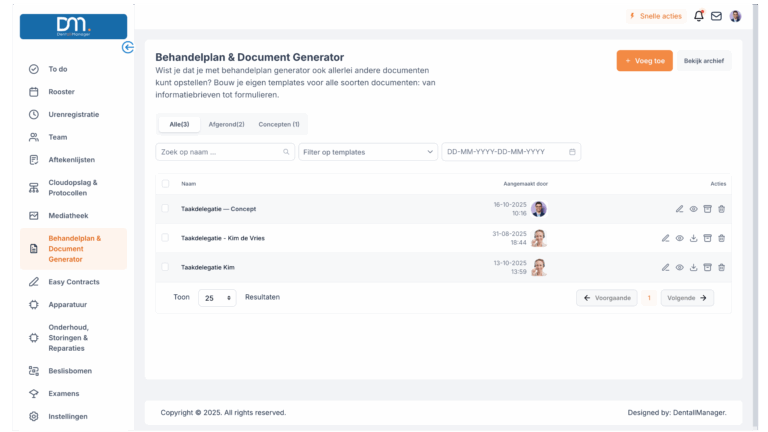Click the vertical page scrollbar
This screenshot has height=432, width=768.
pyautogui.click(x=756, y=216)
